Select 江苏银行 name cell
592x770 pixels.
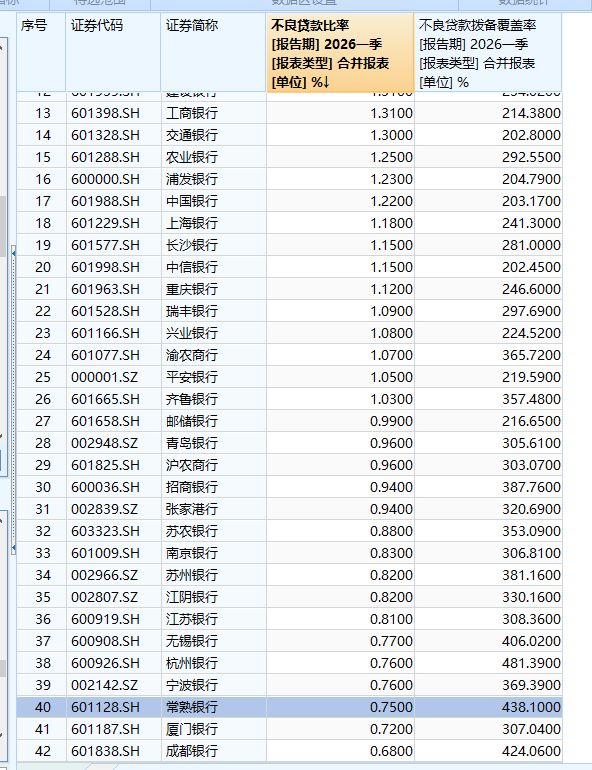(x=214, y=619)
